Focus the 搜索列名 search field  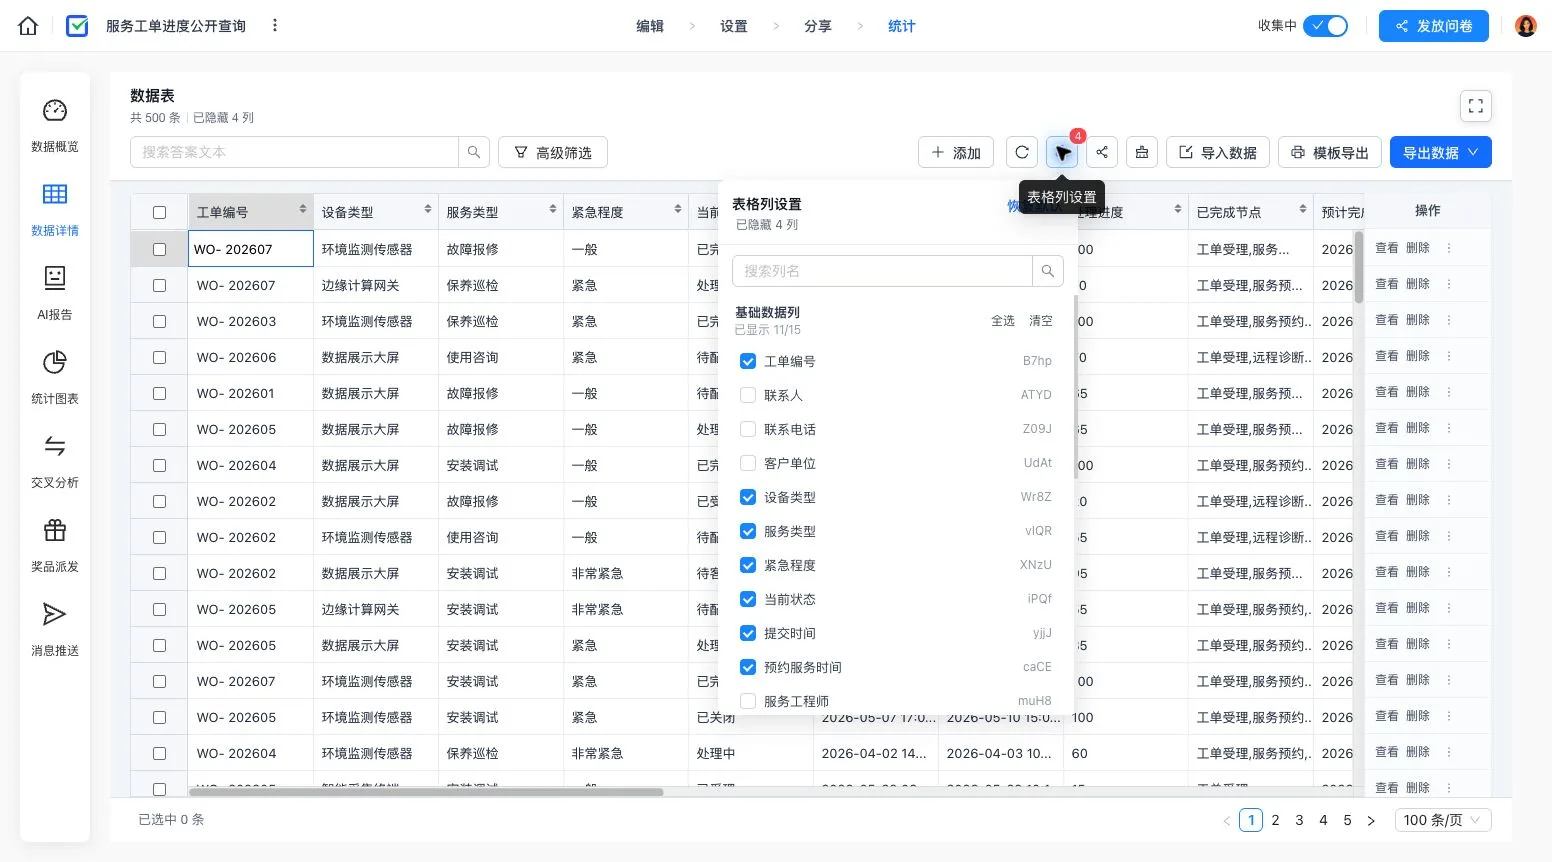tap(882, 271)
